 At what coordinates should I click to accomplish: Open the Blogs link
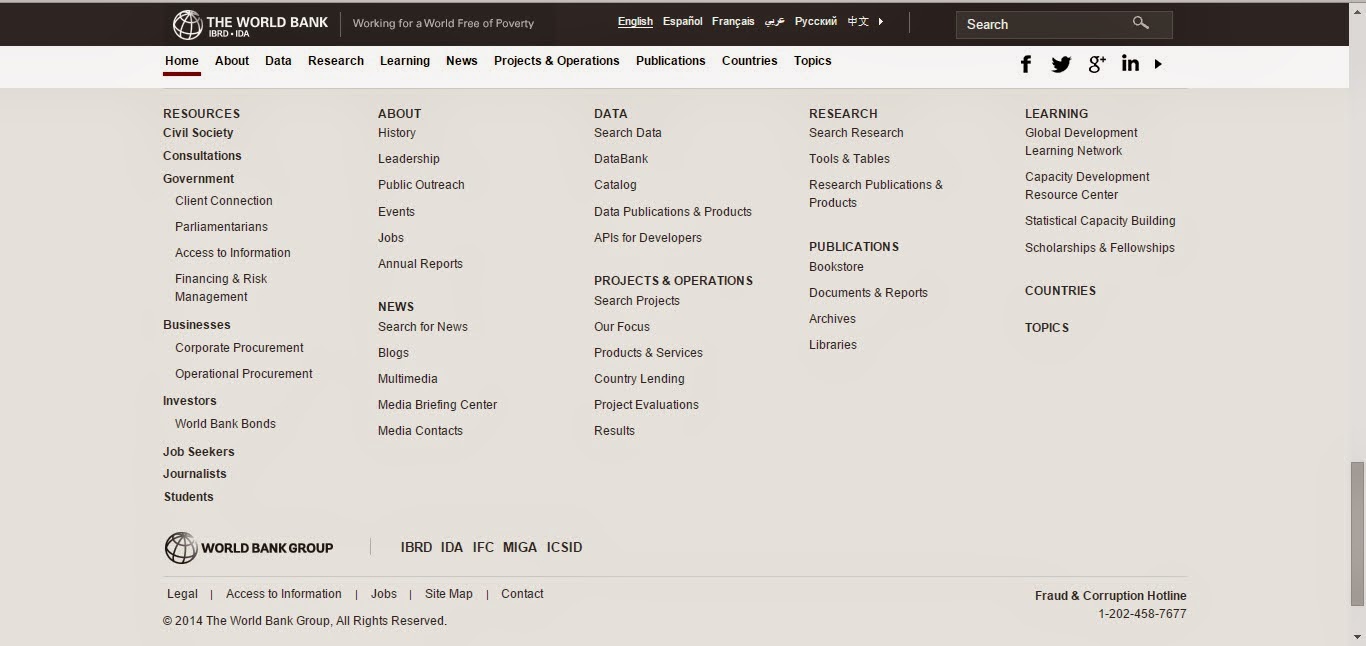click(x=393, y=353)
